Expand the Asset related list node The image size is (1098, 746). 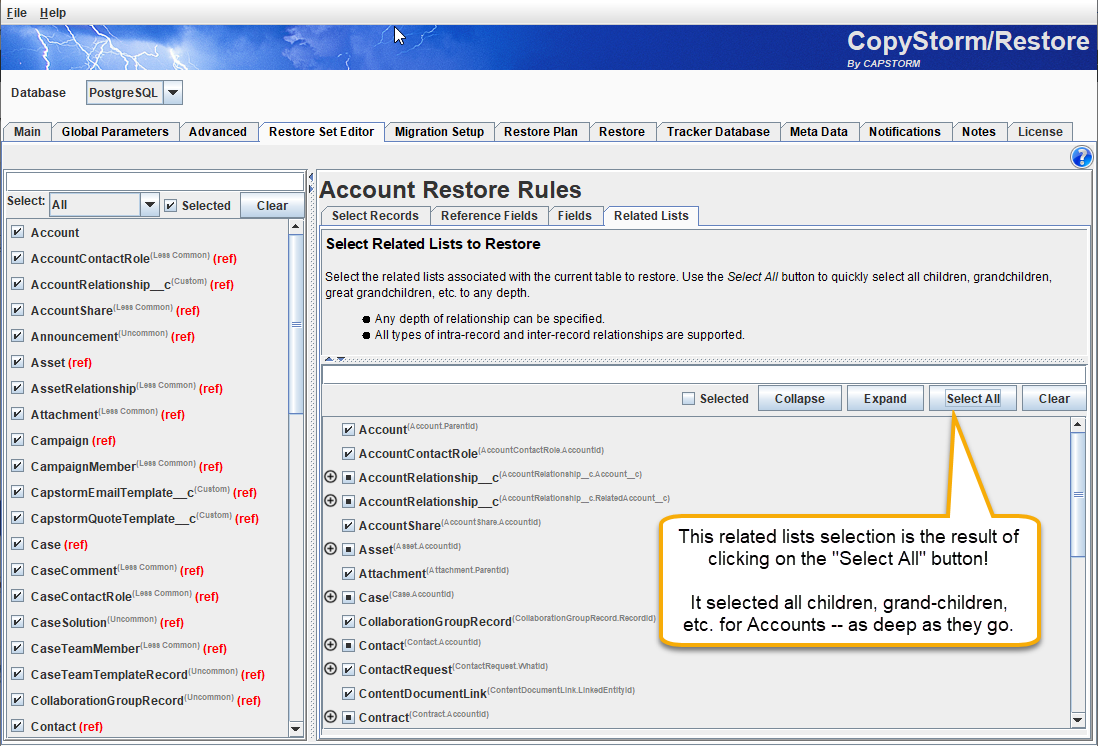331,549
